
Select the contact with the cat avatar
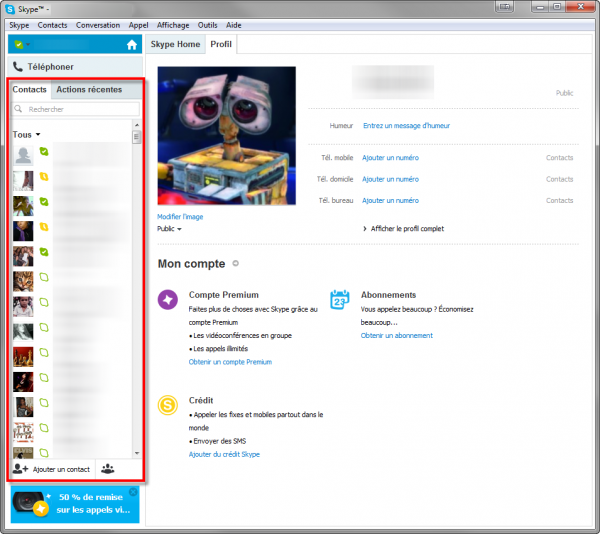(71, 281)
